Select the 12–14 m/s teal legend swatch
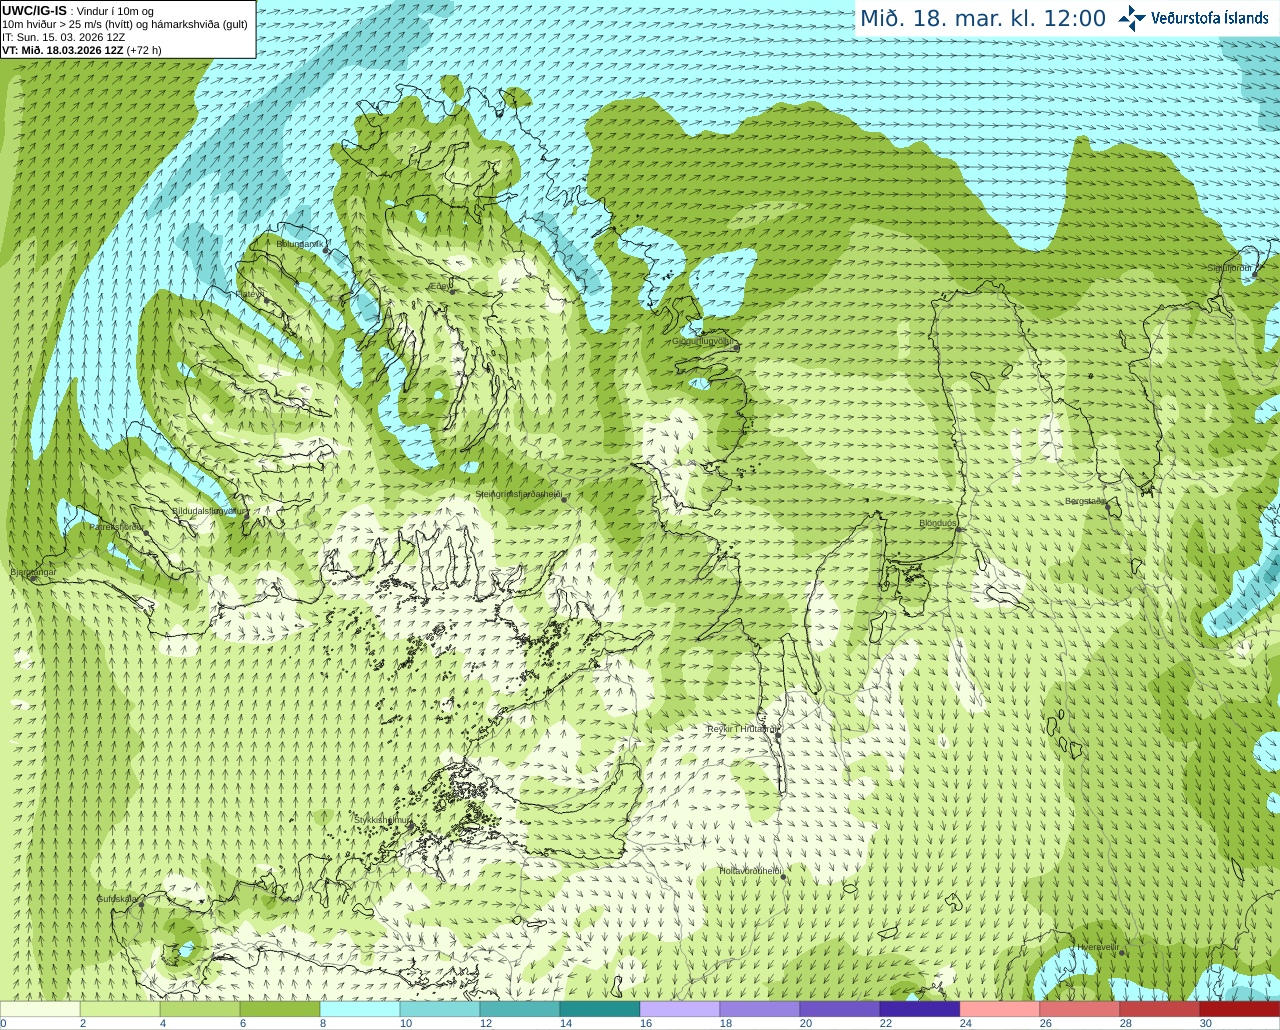 520,1009
